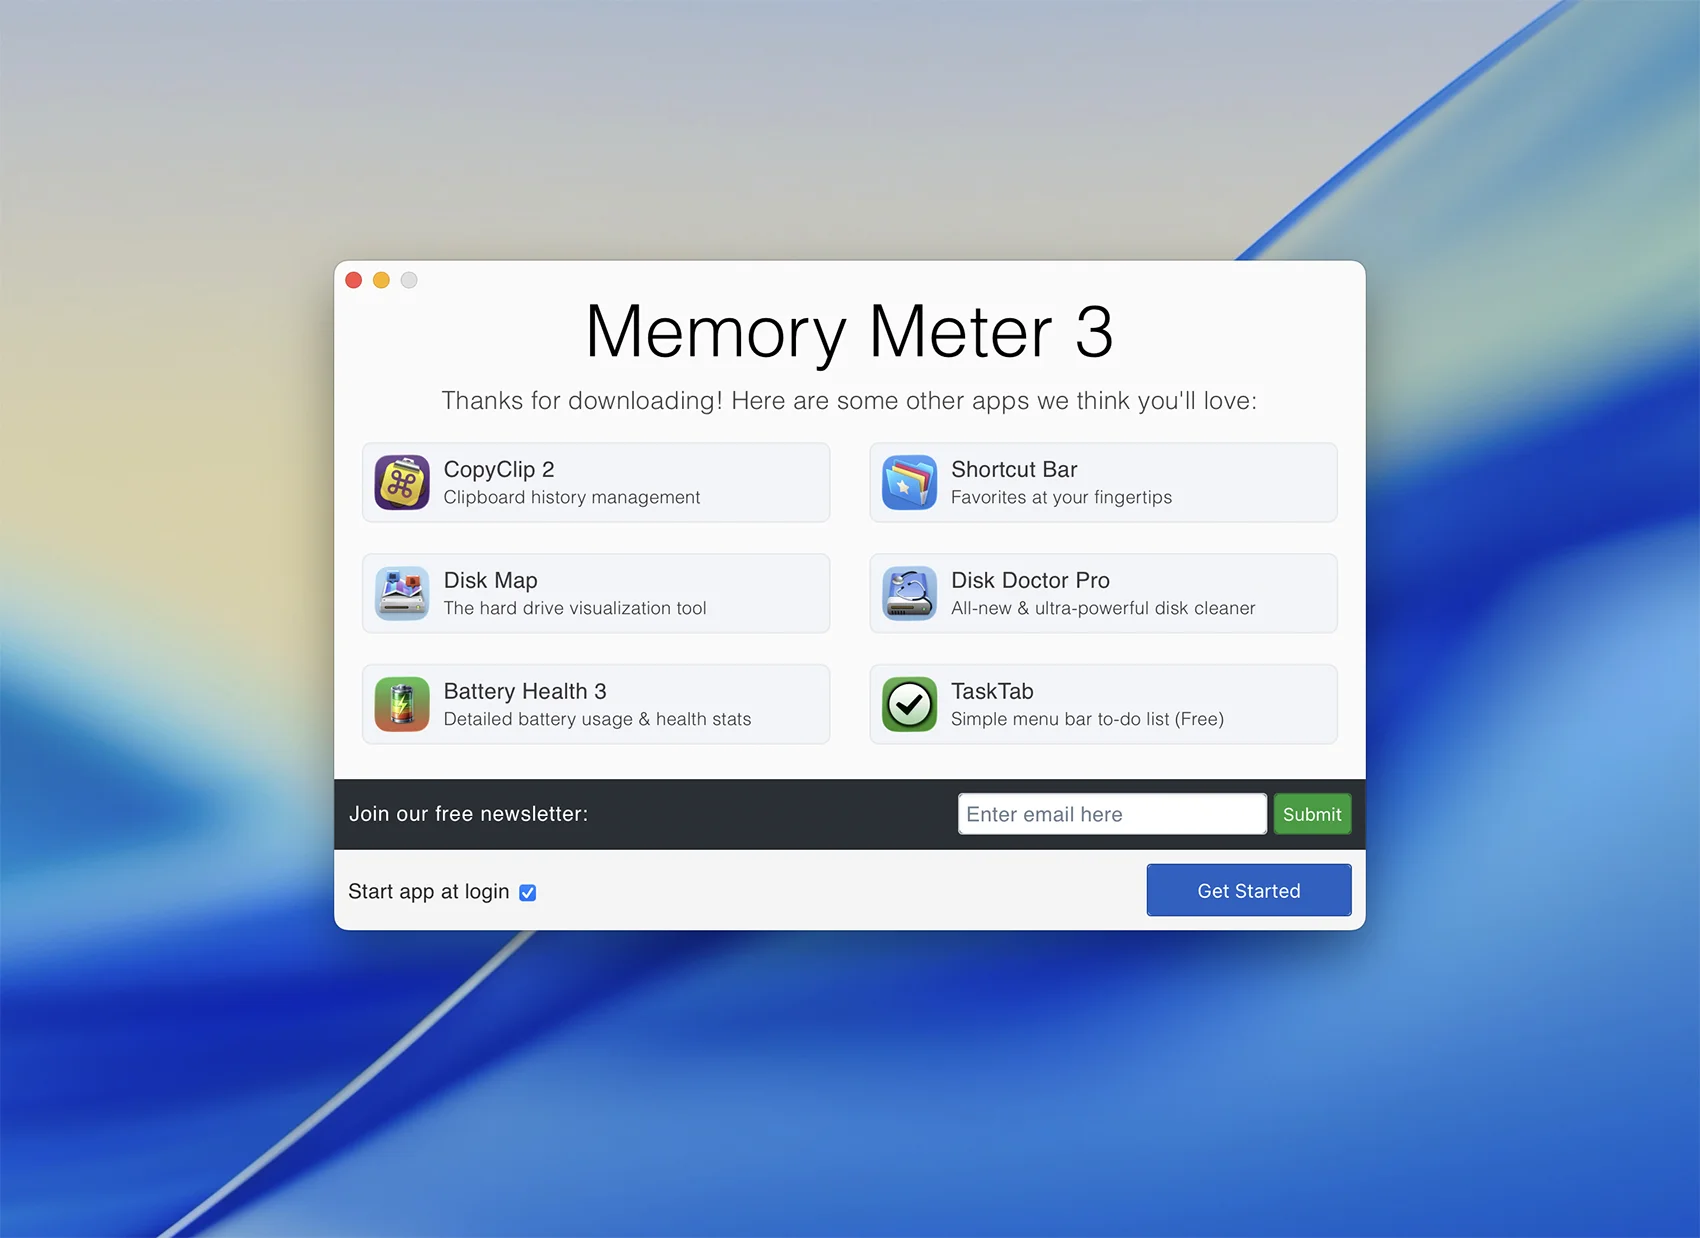This screenshot has width=1700, height=1238.
Task: Open the Disk Map app icon
Action: click(402, 593)
